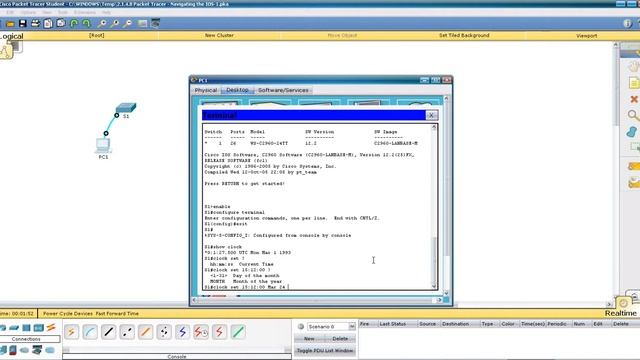640x360 pixels.
Task: Choose the green octal cable
Action: click(238, 332)
